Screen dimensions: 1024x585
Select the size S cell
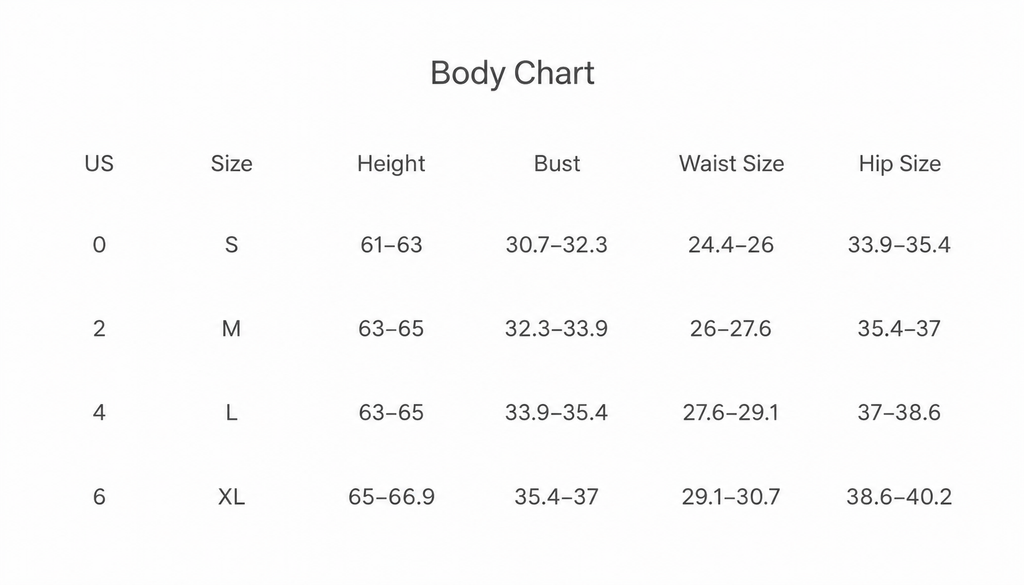pyautogui.click(x=231, y=245)
